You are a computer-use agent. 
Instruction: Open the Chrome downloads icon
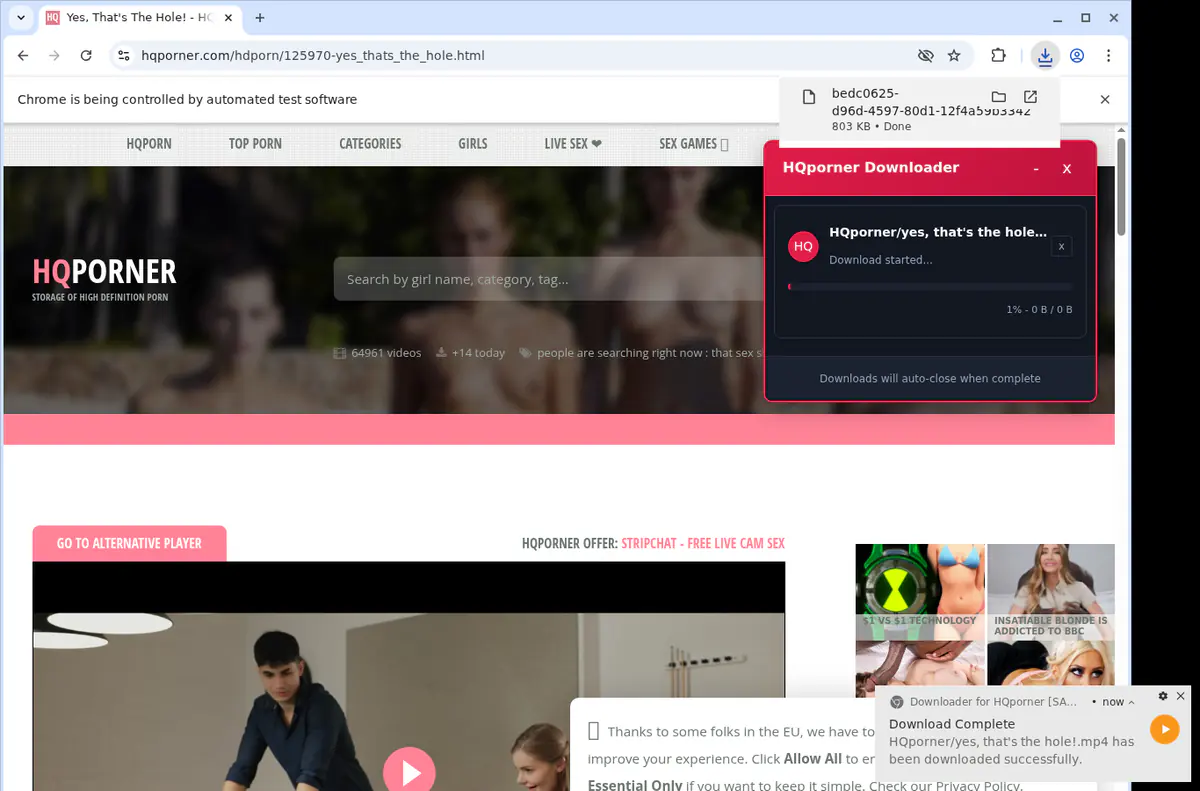click(x=1045, y=56)
